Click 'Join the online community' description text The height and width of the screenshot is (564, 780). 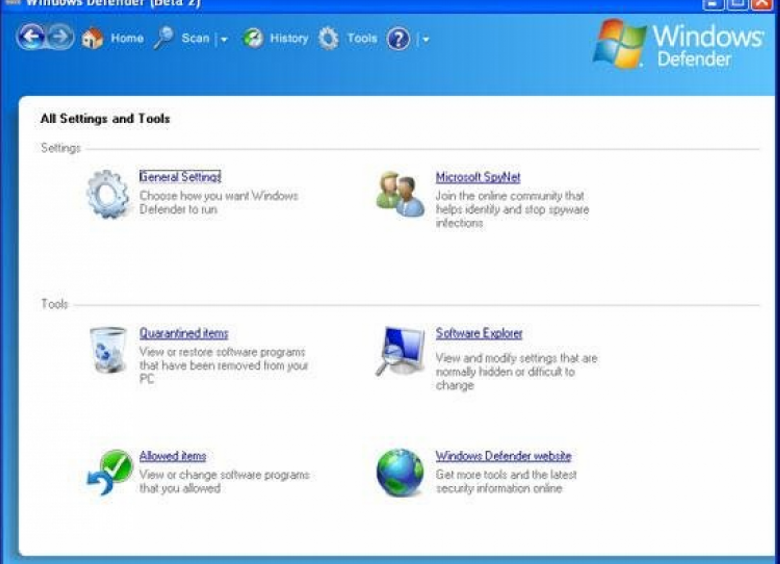click(x=512, y=209)
